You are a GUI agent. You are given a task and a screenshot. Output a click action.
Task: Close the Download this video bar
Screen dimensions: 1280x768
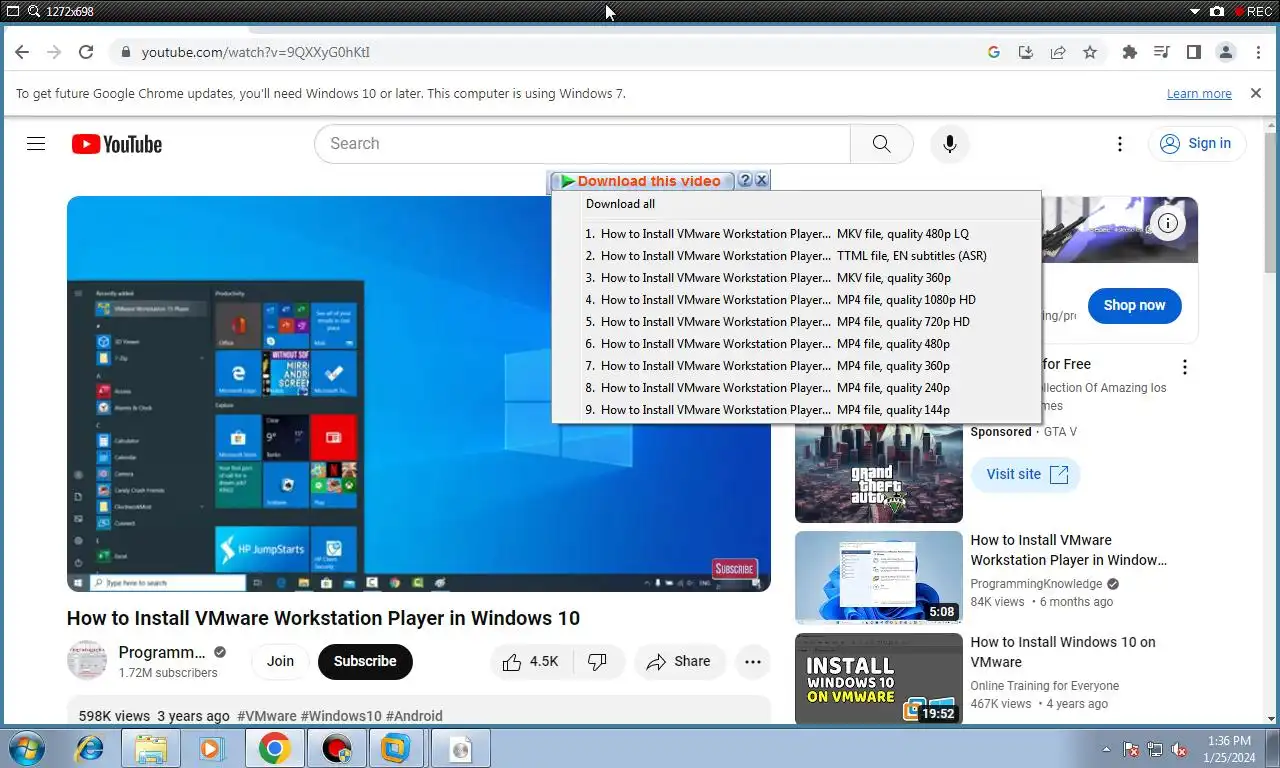[x=761, y=181]
